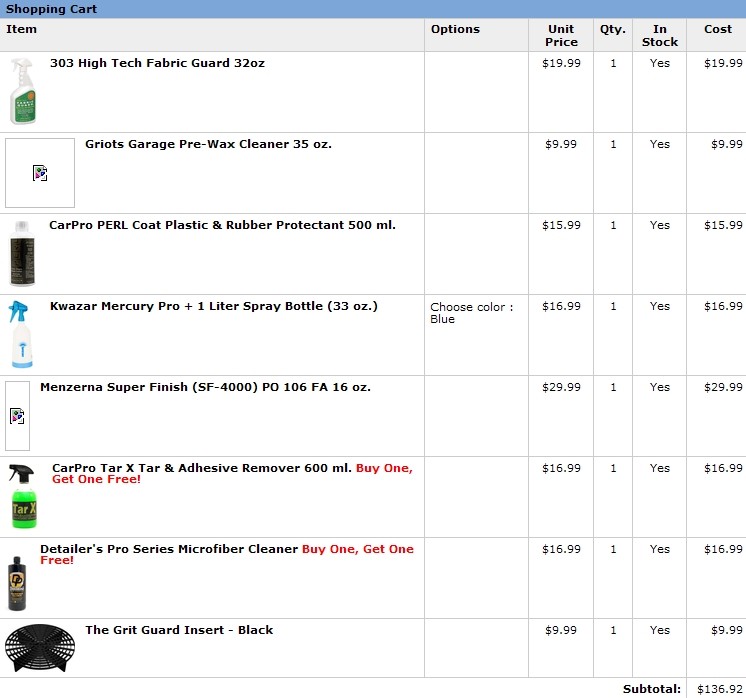The height and width of the screenshot is (698, 746).
Task: Open 303 High Tech Fabric Guard 32oz product
Action: pyautogui.click(x=157, y=63)
